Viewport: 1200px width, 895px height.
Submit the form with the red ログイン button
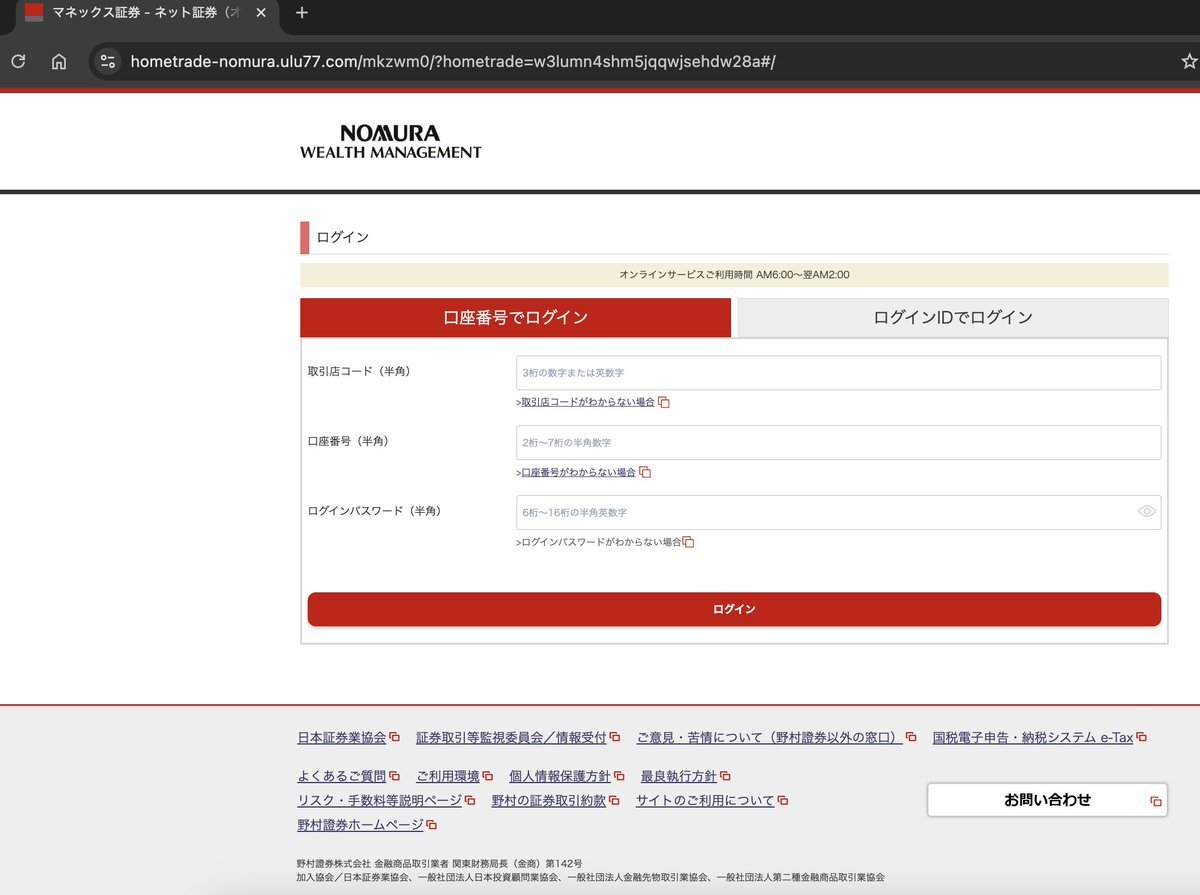(734, 609)
